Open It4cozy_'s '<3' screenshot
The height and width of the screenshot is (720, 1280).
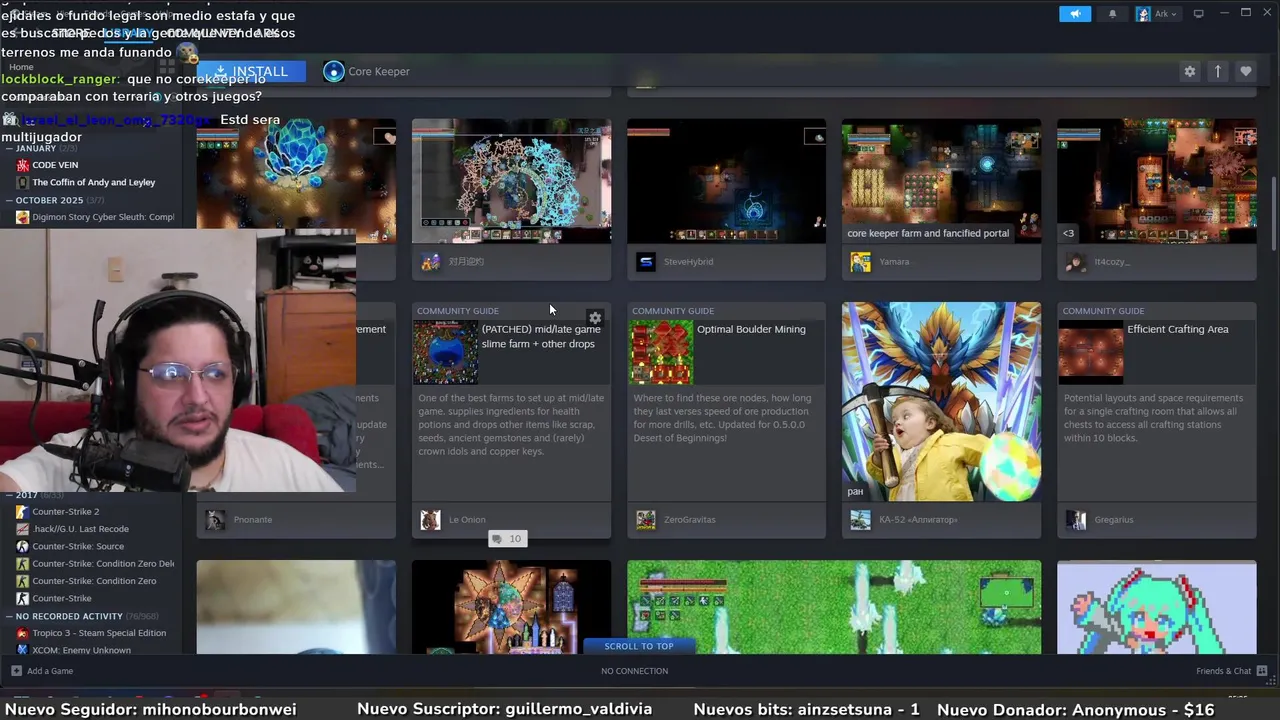pyautogui.click(x=1156, y=181)
